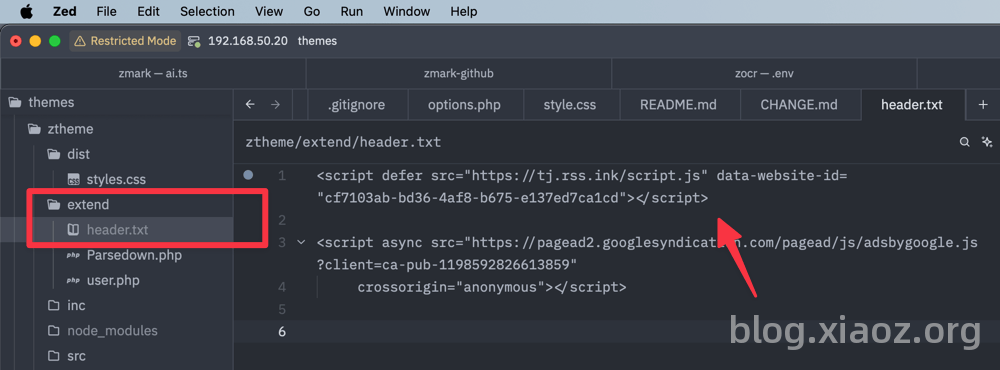Collapse the dist folder
1000x370 pixels.
[117, 154]
